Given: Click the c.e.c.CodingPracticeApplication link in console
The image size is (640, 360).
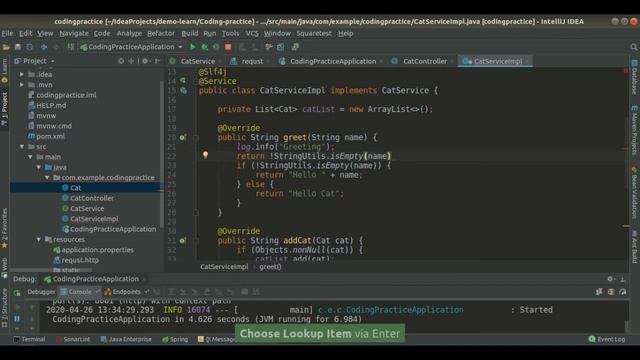Looking at the screenshot, I should tap(391, 310).
